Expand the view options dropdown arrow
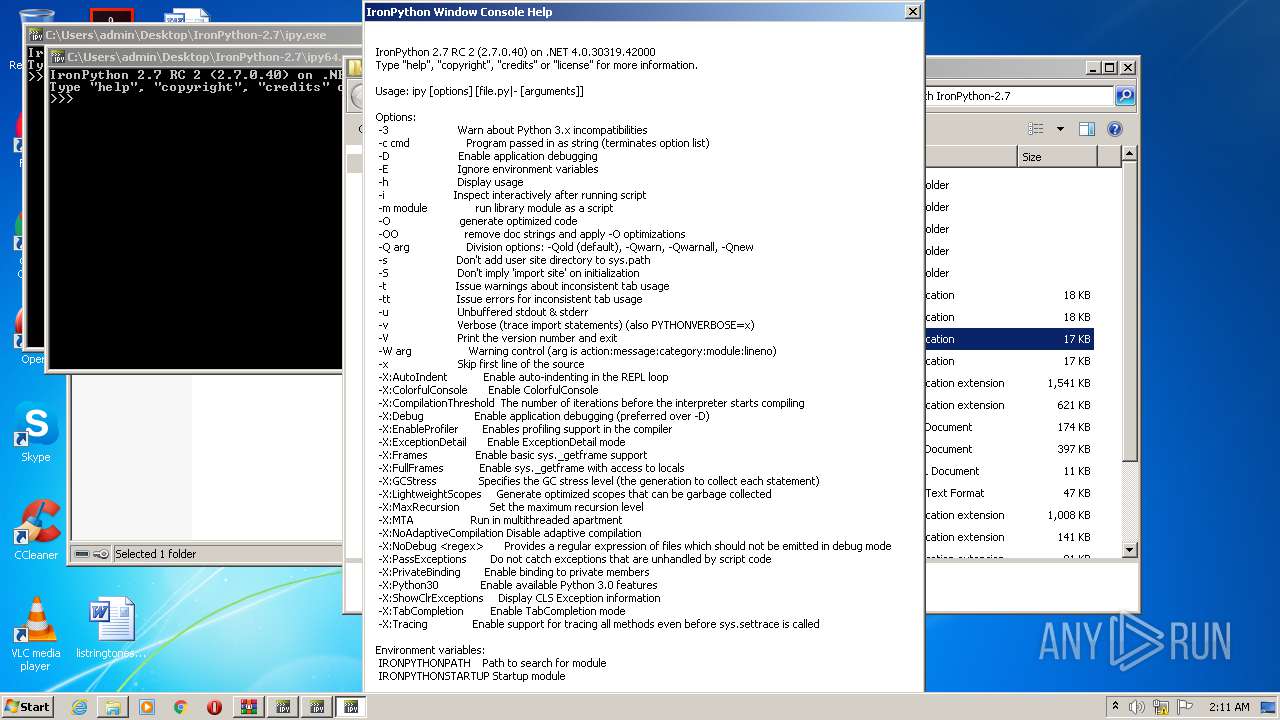Viewport: 1280px width, 720px height. [x=1060, y=129]
